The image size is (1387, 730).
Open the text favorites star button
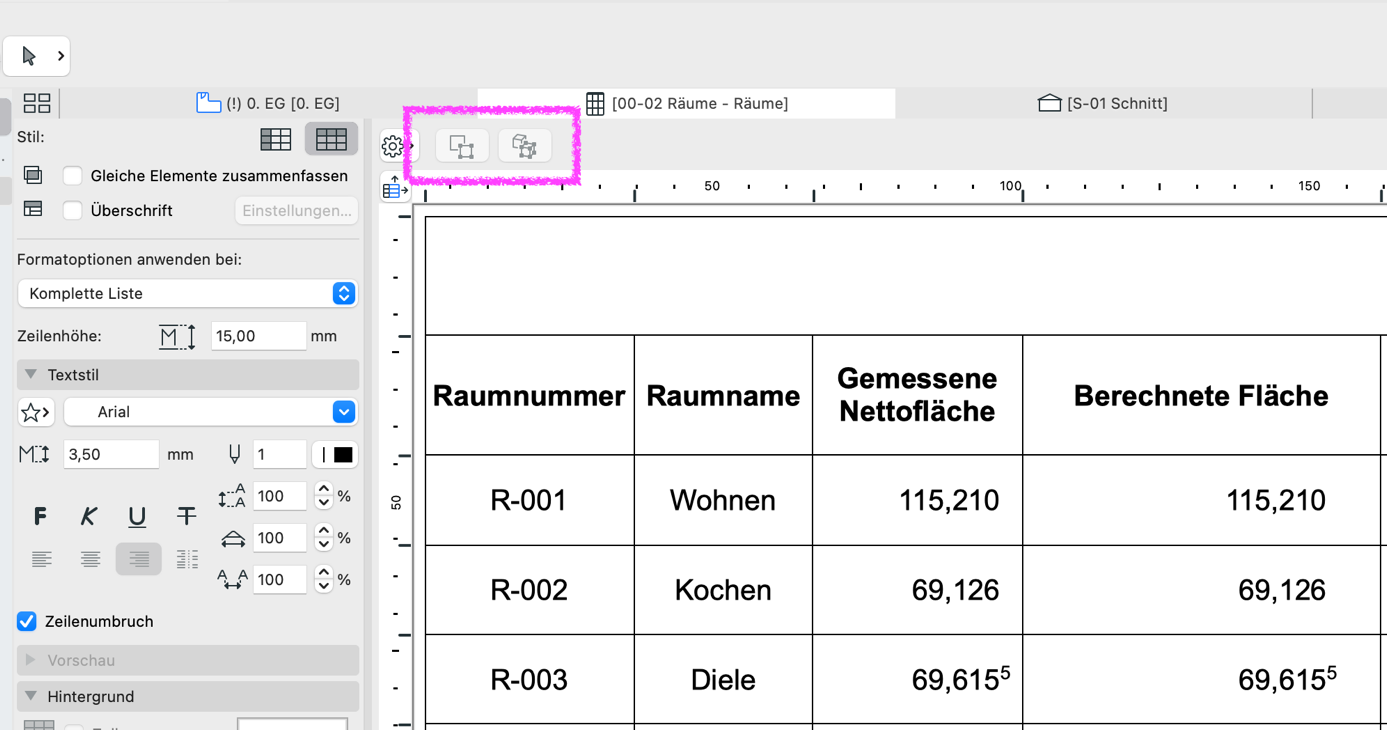[36, 412]
